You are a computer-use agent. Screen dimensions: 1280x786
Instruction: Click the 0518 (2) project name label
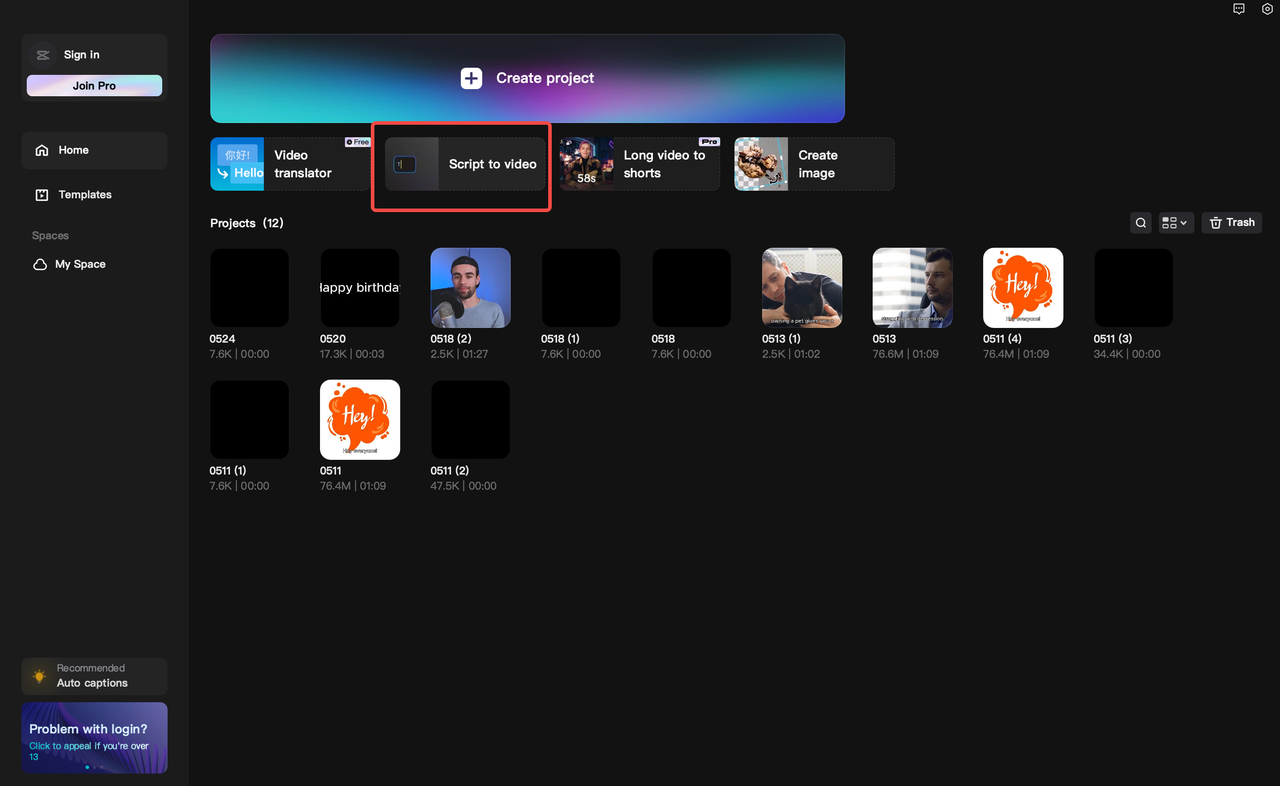(450, 339)
